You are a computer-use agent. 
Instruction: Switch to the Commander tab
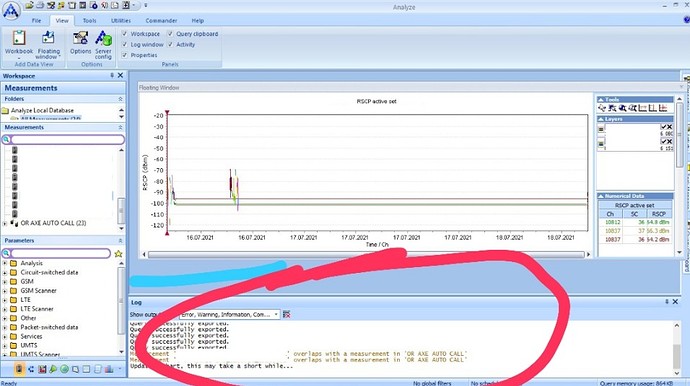(161, 21)
